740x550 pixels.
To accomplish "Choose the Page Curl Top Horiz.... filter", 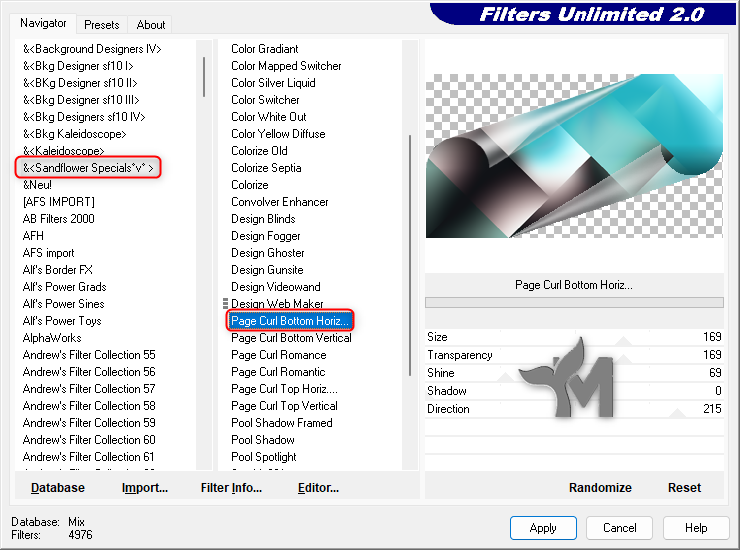I will pyautogui.click(x=284, y=389).
